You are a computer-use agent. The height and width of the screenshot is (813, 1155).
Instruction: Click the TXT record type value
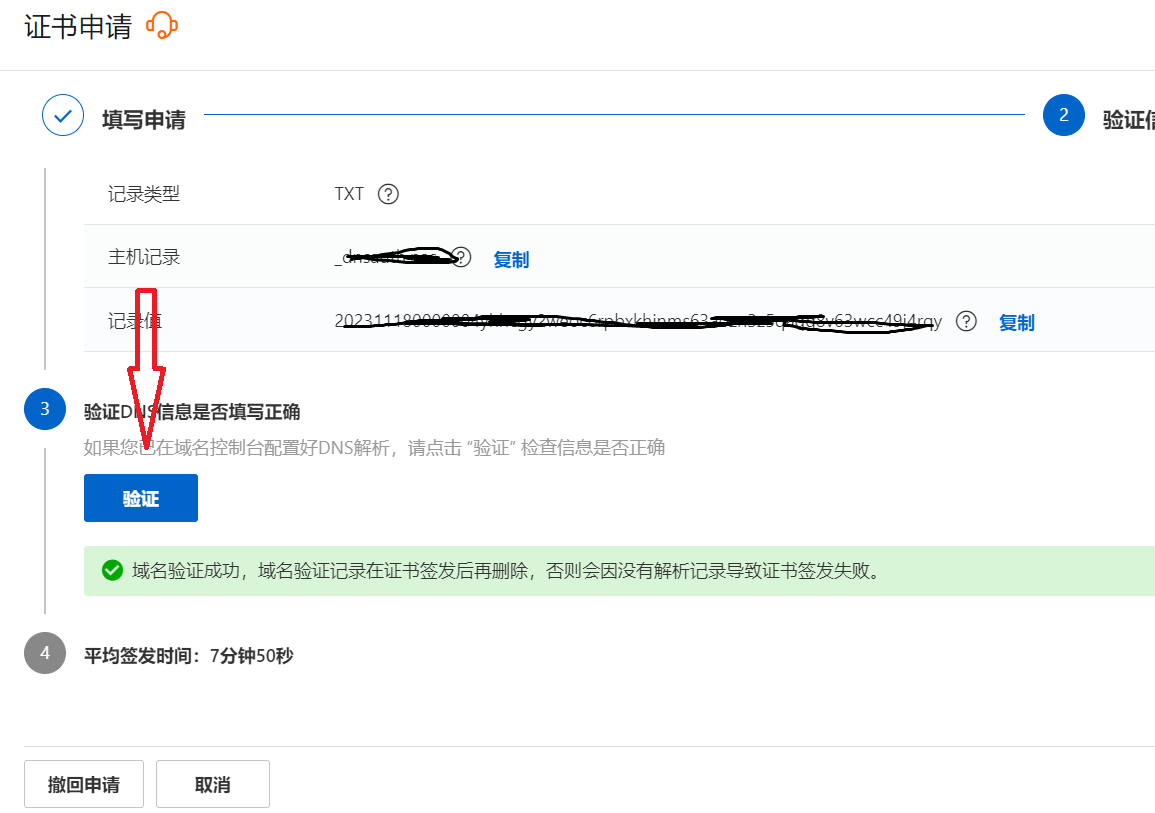(349, 194)
